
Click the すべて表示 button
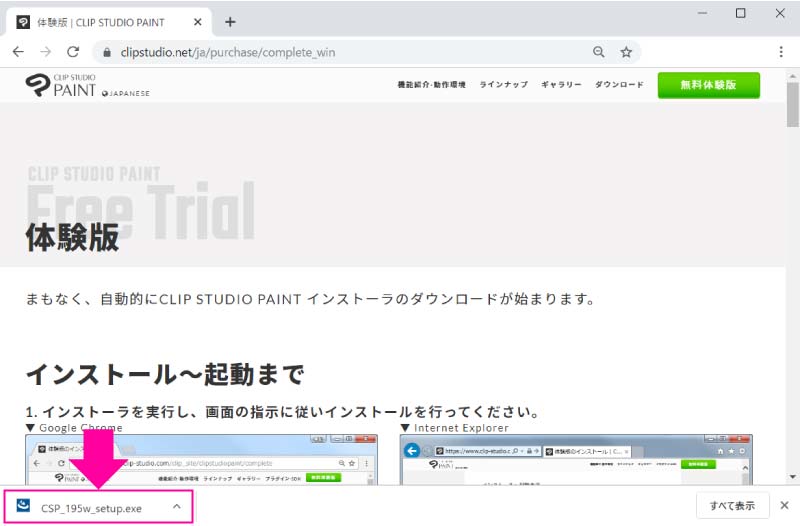pos(732,506)
